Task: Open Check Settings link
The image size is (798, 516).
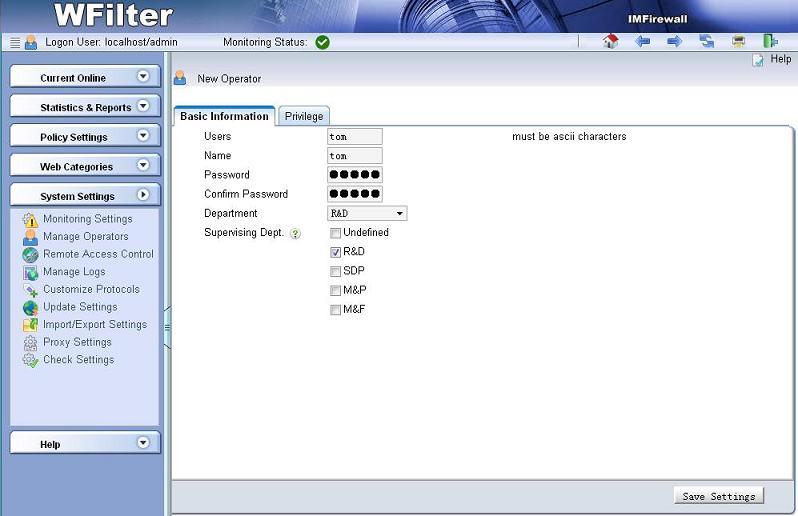Action: pyautogui.click(x=79, y=359)
